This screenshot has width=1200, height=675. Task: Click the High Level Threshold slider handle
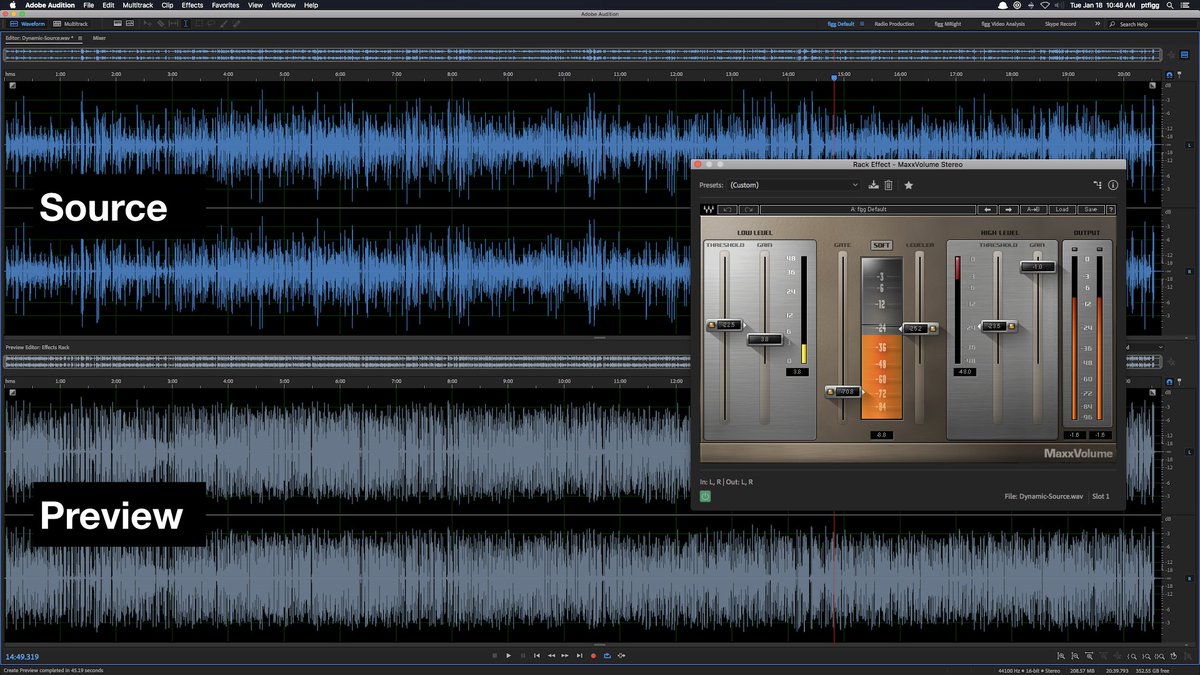996,326
